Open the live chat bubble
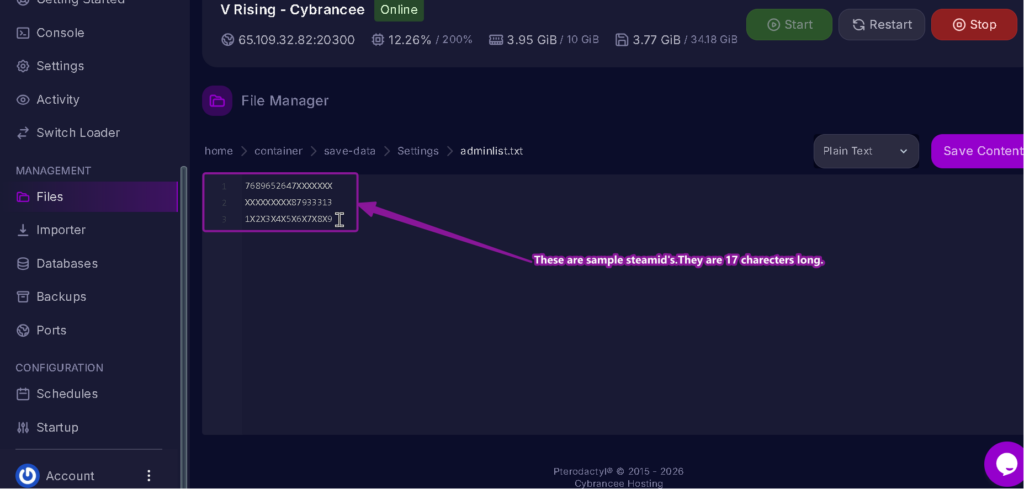The height and width of the screenshot is (489, 1024). coord(1004,464)
